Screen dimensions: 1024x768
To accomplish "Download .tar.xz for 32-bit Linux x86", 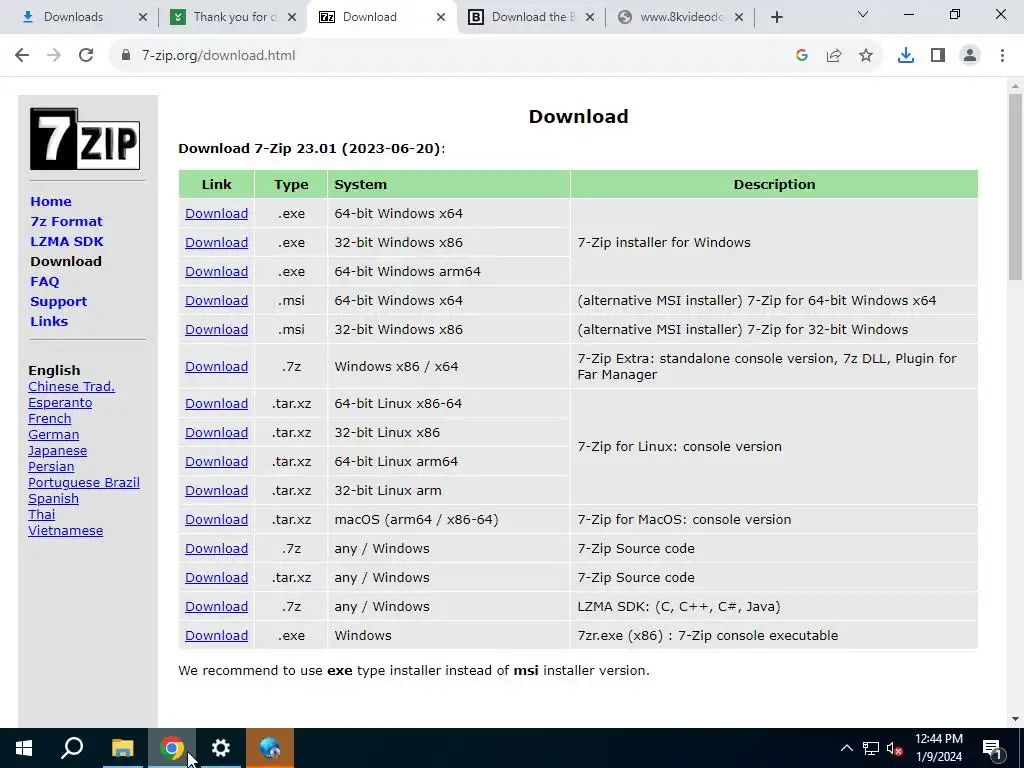I will 216,432.
